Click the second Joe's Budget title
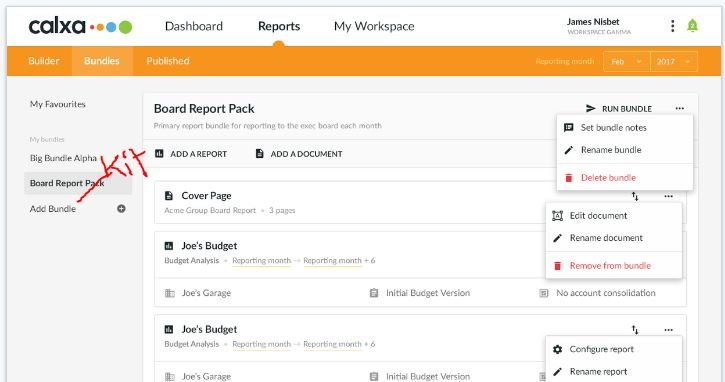The width and height of the screenshot is (725, 382). [x=209, y=329]
